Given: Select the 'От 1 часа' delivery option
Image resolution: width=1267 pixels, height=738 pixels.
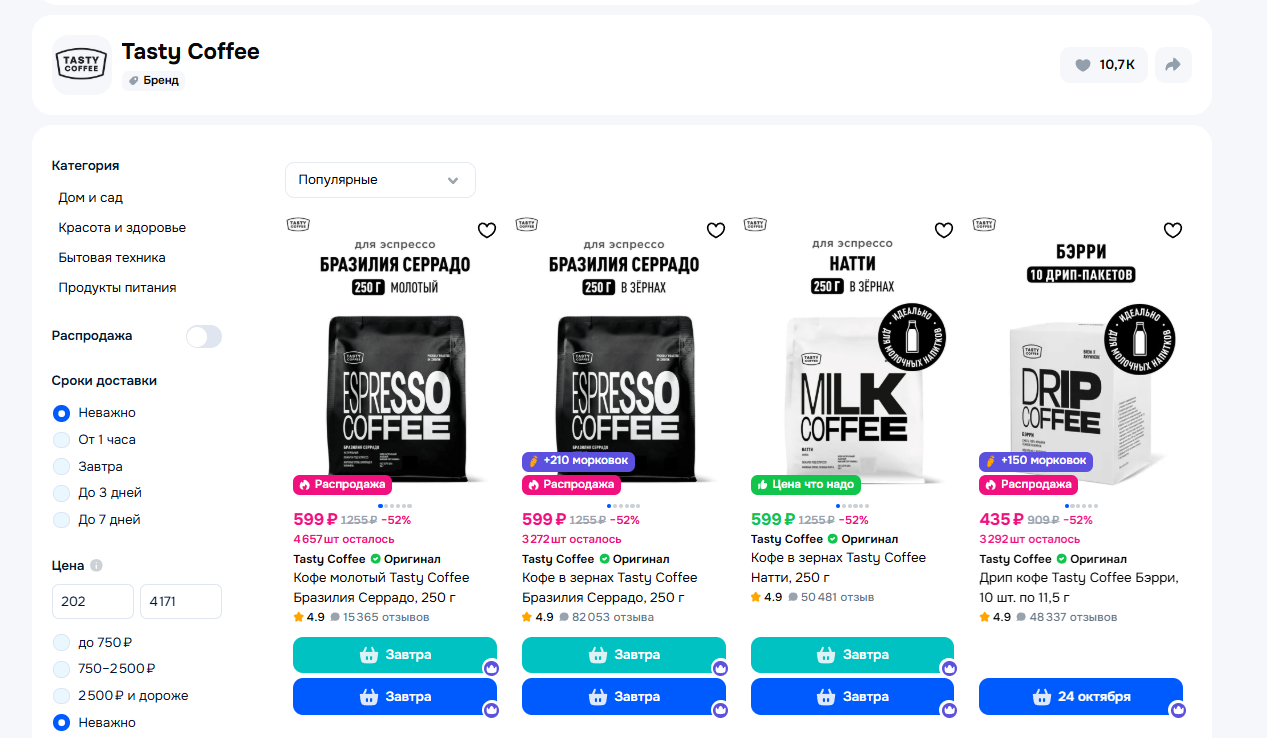Looking at the screenshot, I should (62, 440).
